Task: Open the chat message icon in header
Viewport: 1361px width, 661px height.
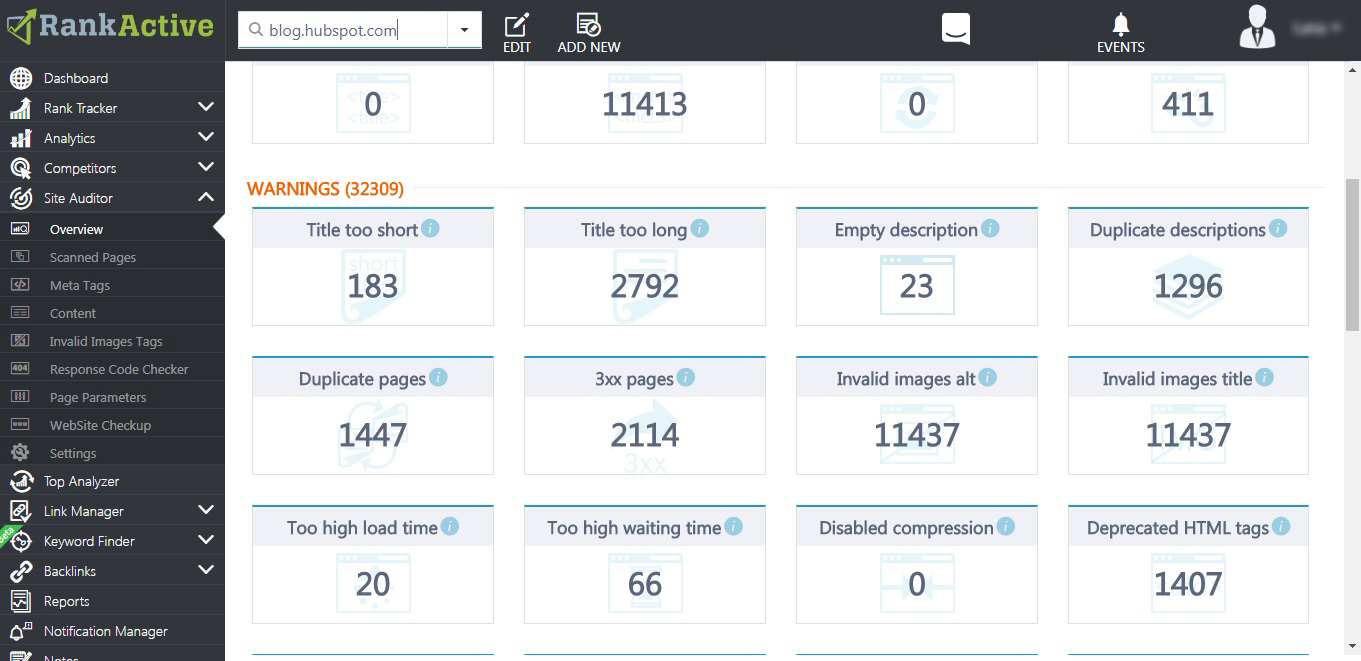Action: point(956,29)
